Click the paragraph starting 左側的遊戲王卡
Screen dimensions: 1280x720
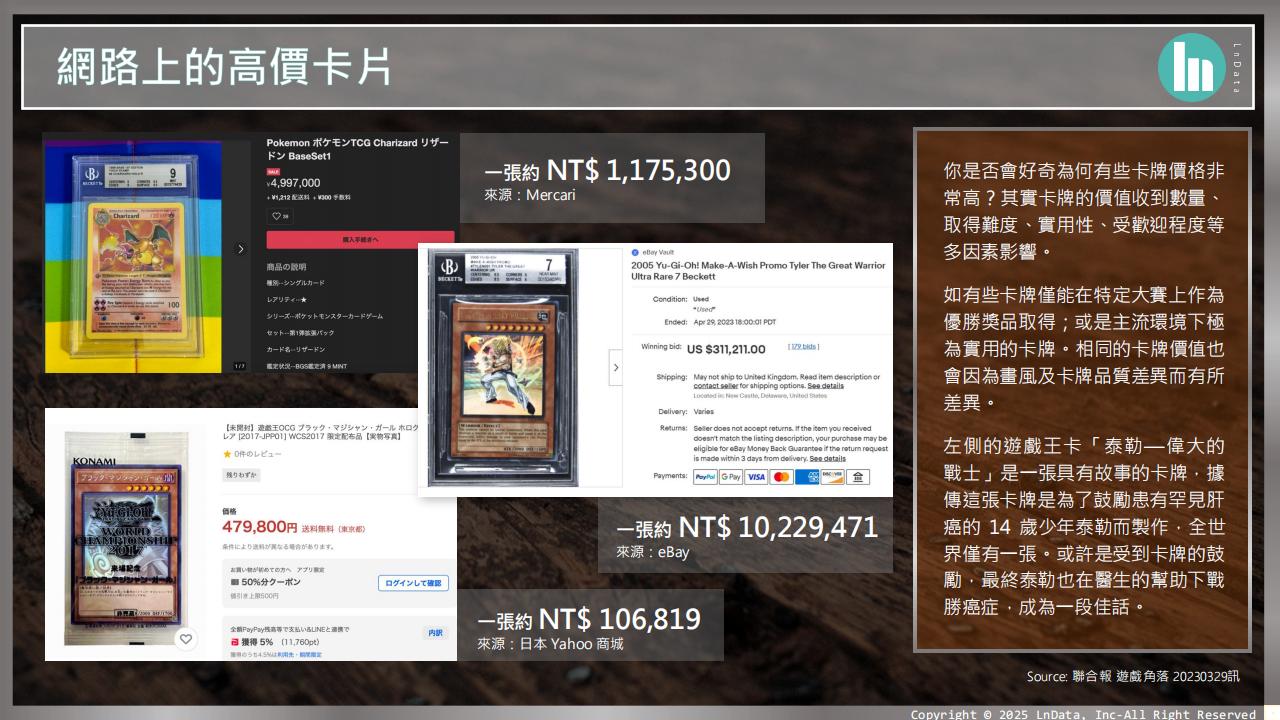(x=1083, y=527)
